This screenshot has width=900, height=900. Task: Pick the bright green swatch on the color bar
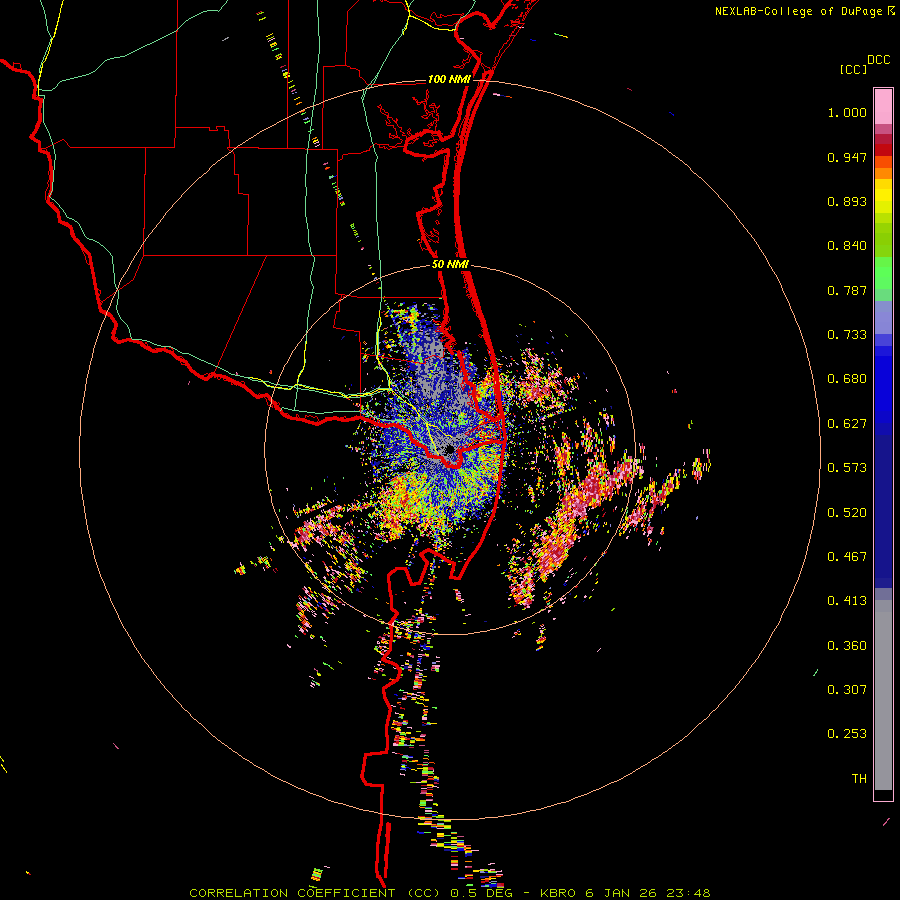point(883,273)
